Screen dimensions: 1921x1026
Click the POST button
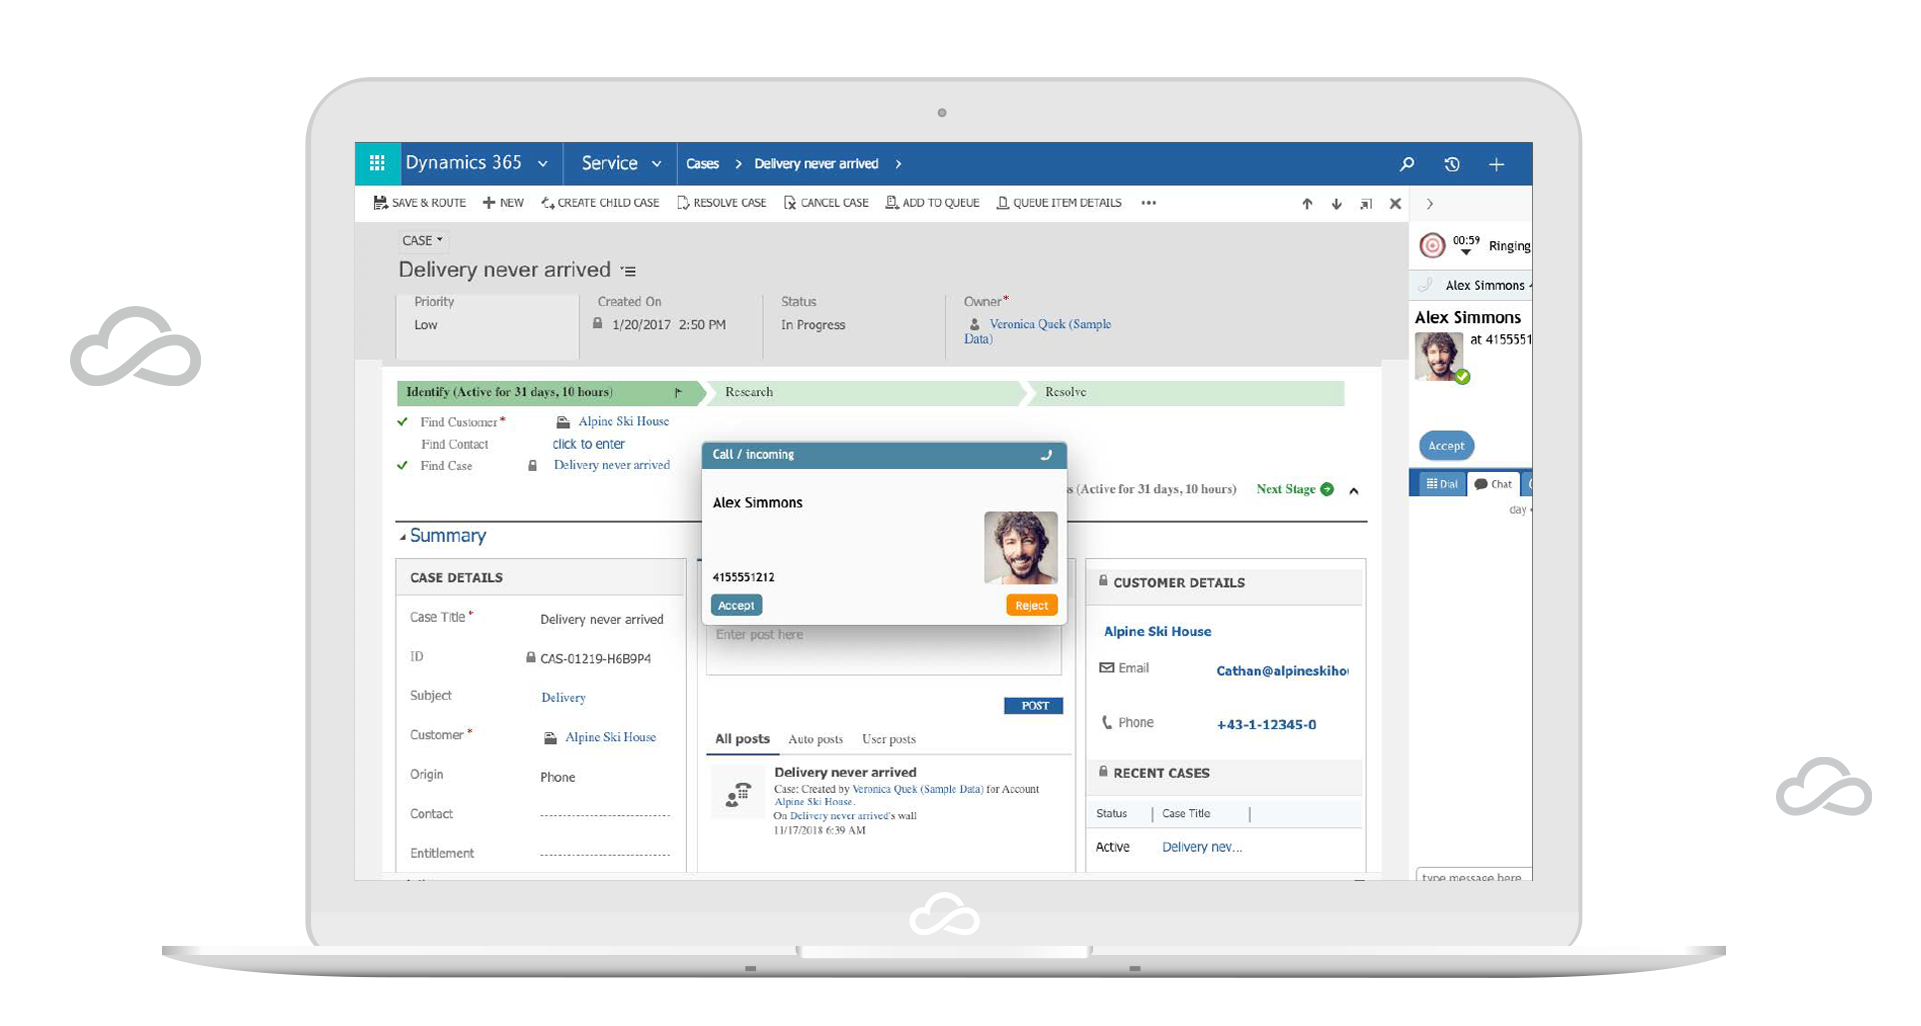pos(1033,706)
